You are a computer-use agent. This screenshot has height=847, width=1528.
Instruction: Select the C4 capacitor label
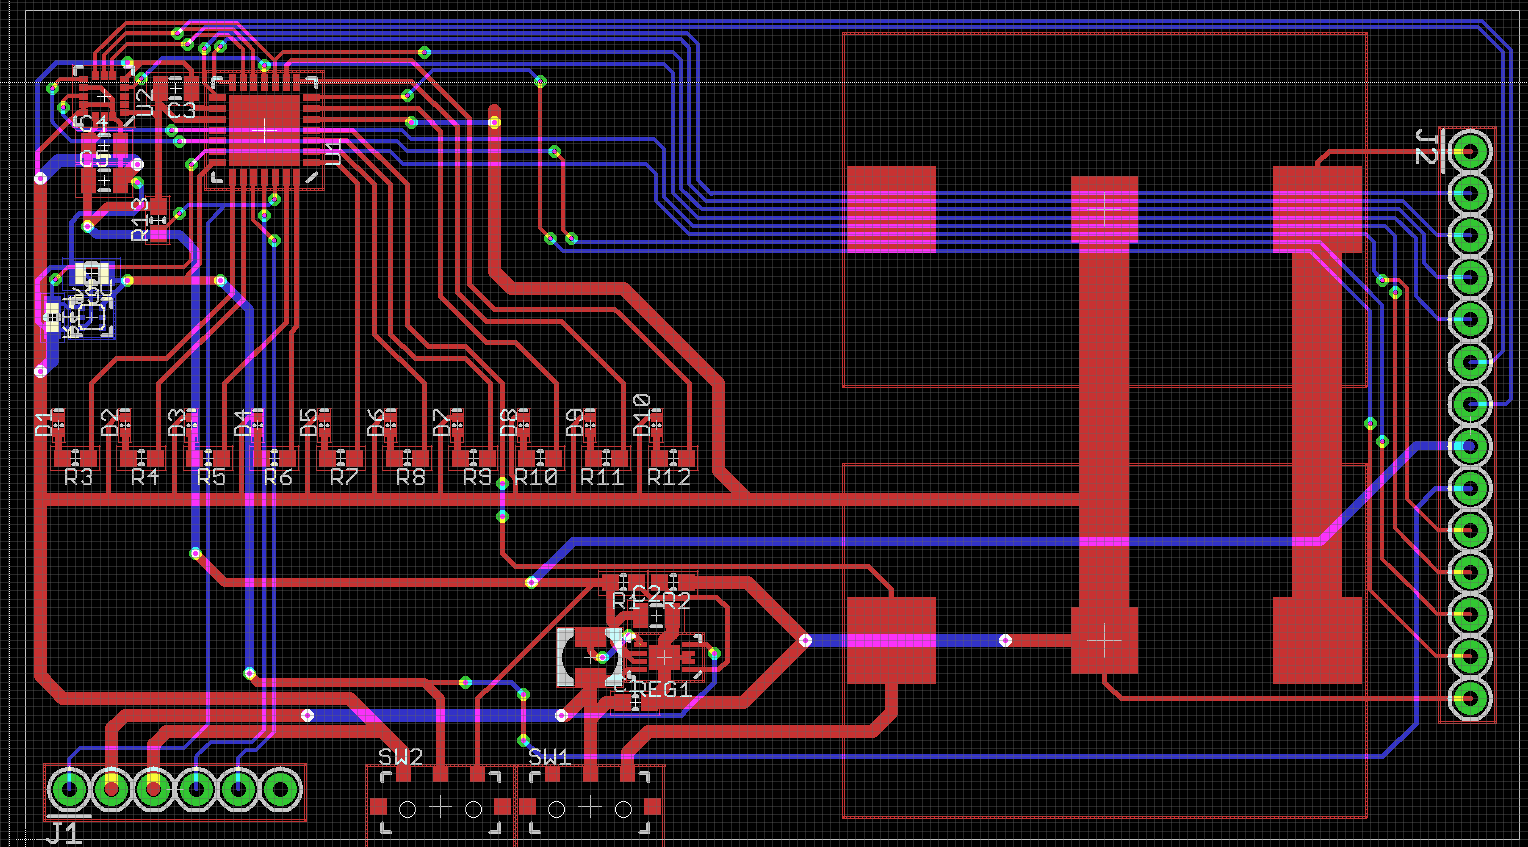coord(94,124)
